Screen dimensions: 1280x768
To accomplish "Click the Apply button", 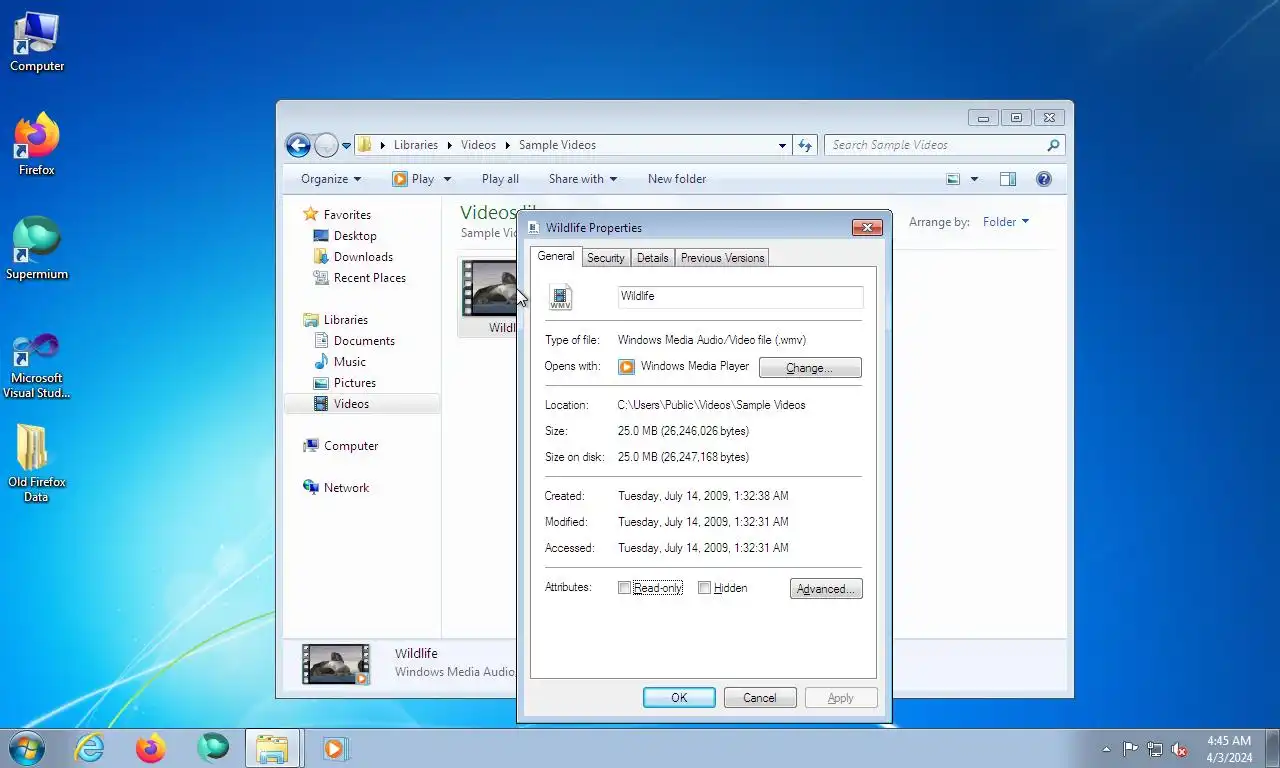I will tap(841, 698).
